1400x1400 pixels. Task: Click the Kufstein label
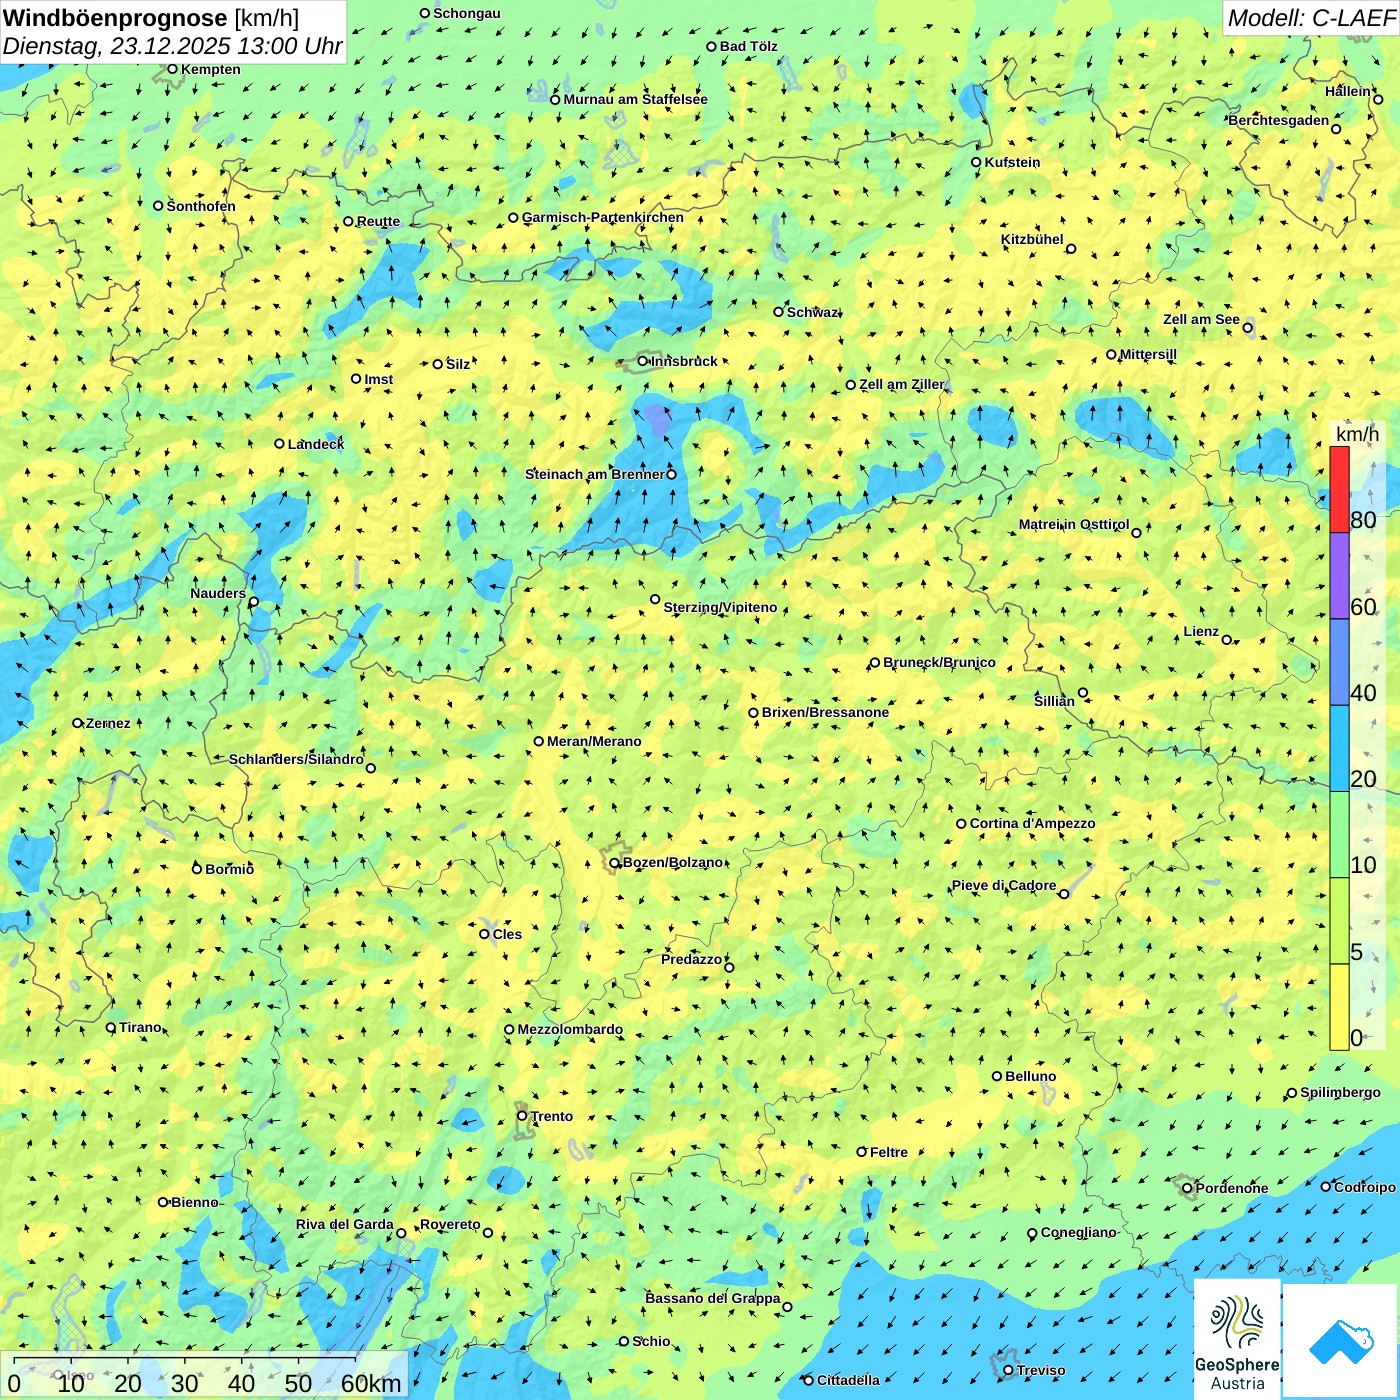pyautogui.click(x=1012, y=162)
